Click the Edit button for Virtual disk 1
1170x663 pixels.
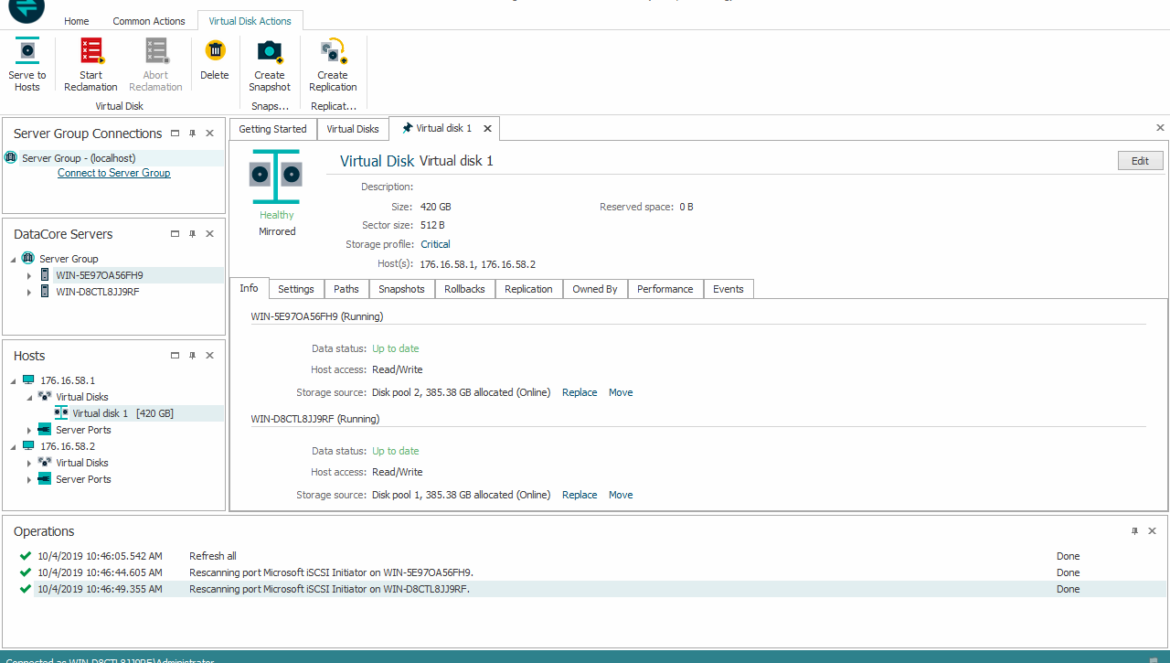pyautogui.click(x=1140, y=161)
